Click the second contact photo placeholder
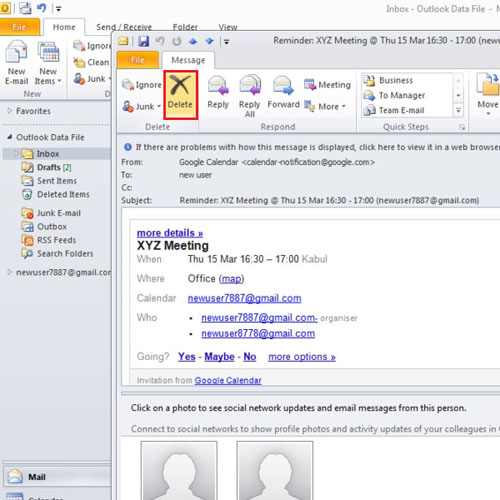The image size is (500, 500). 275,470
